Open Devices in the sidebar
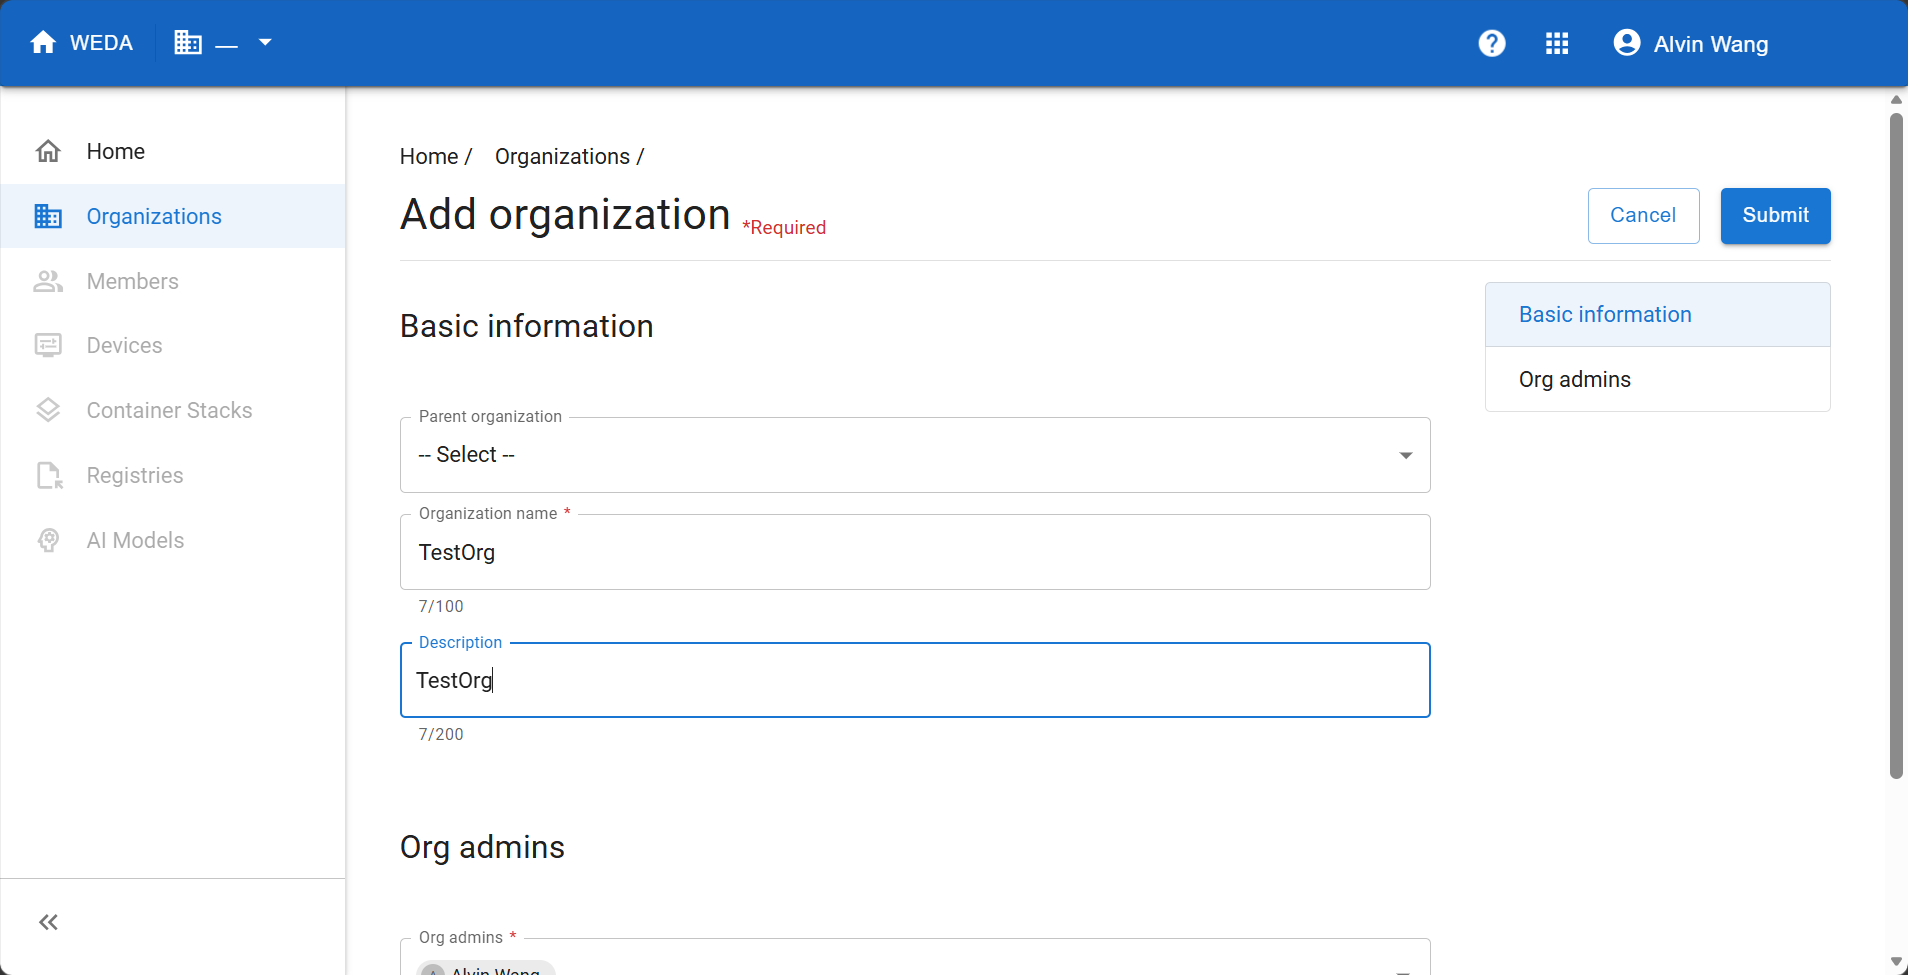This screenshot has height=975, width=1908. click(x=173, y=345)
